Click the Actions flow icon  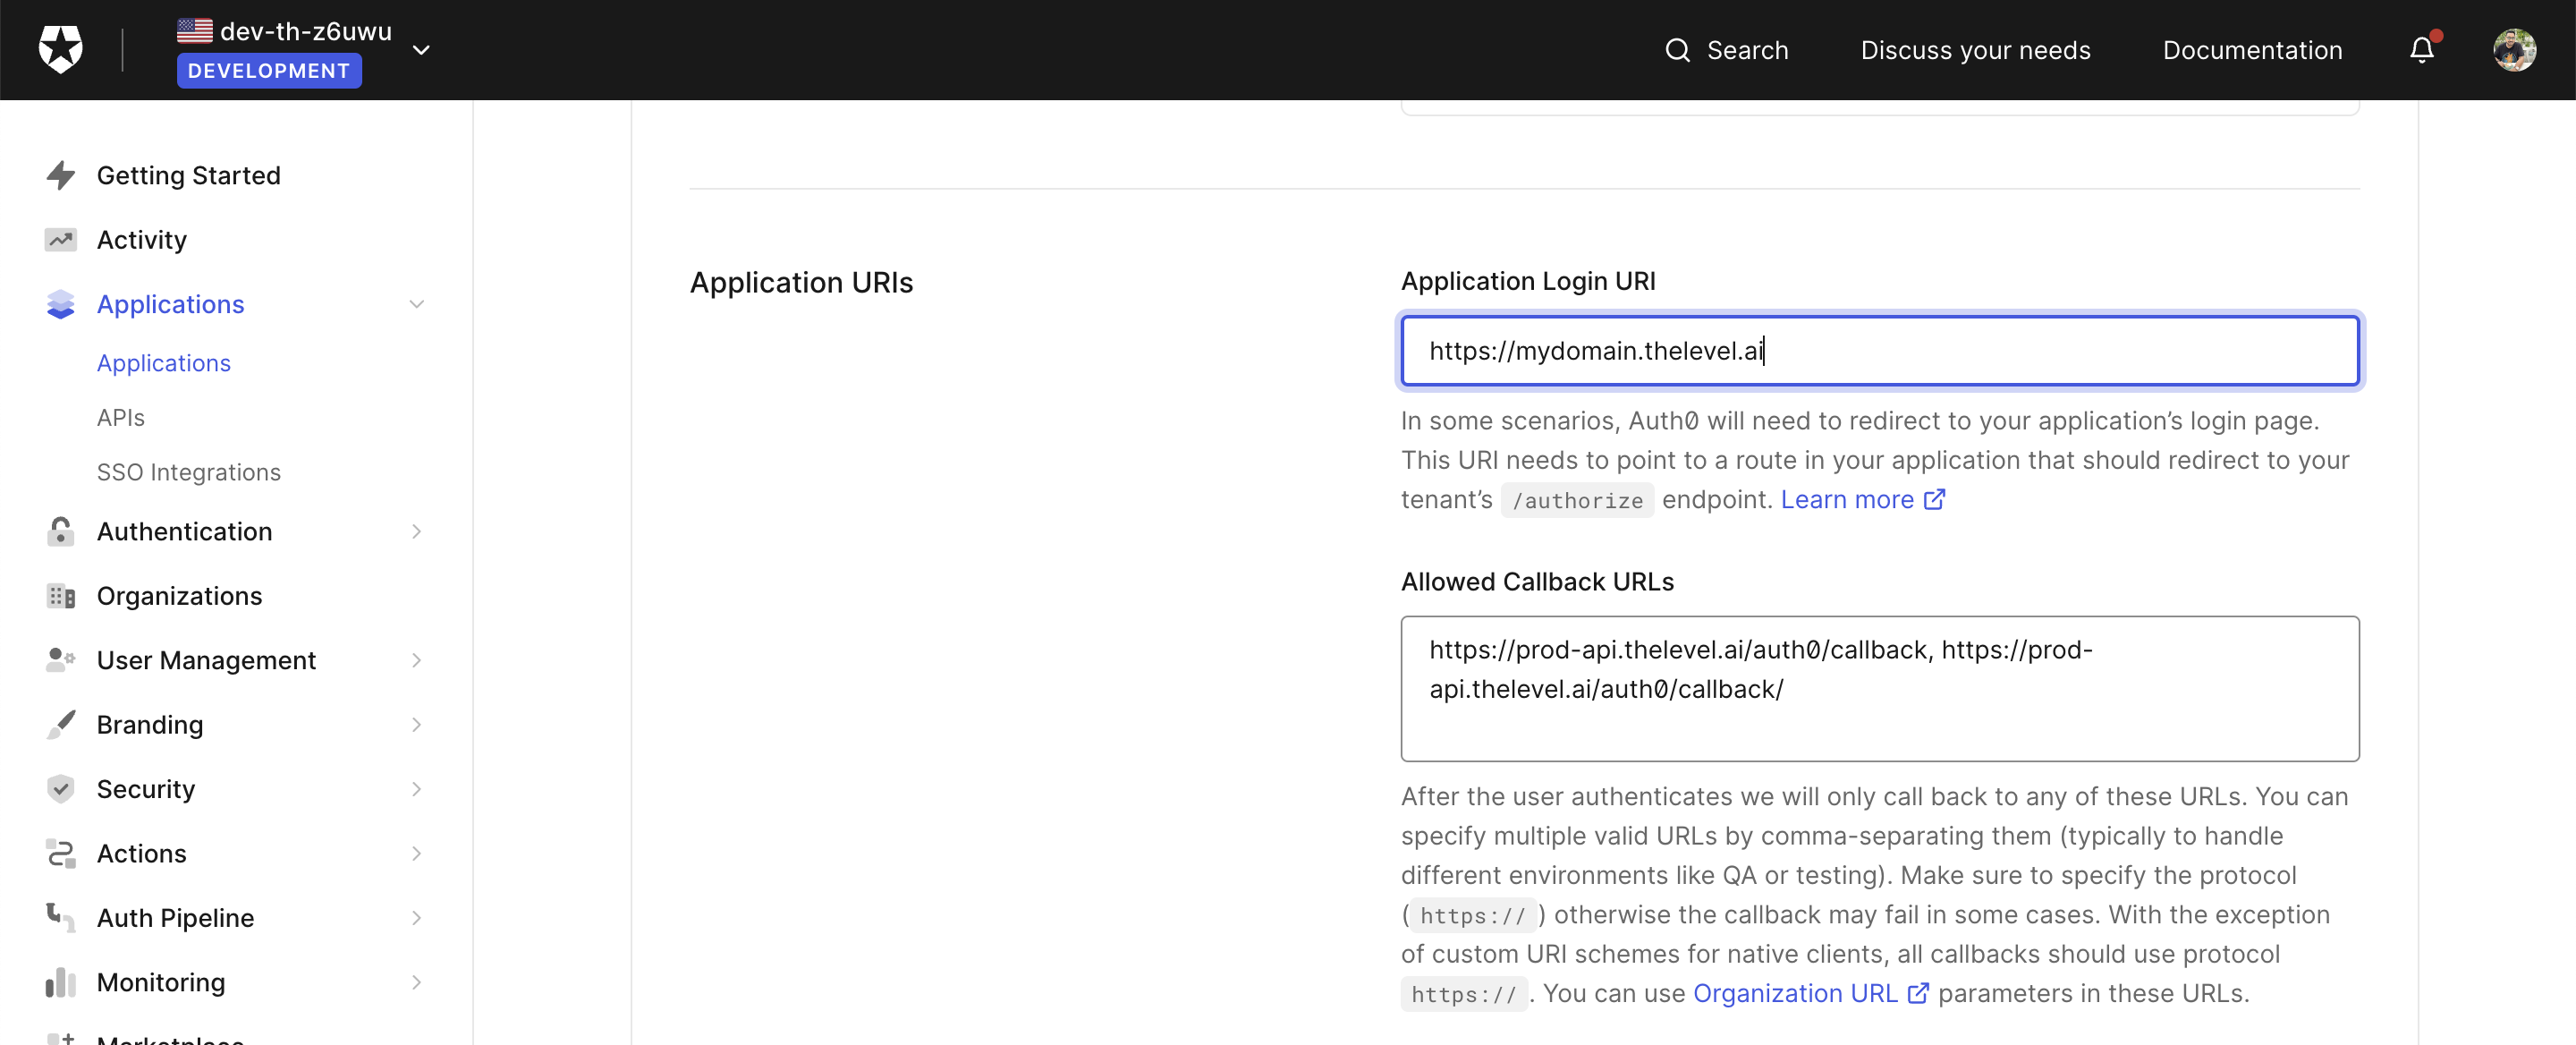click(x=61, y=853)
